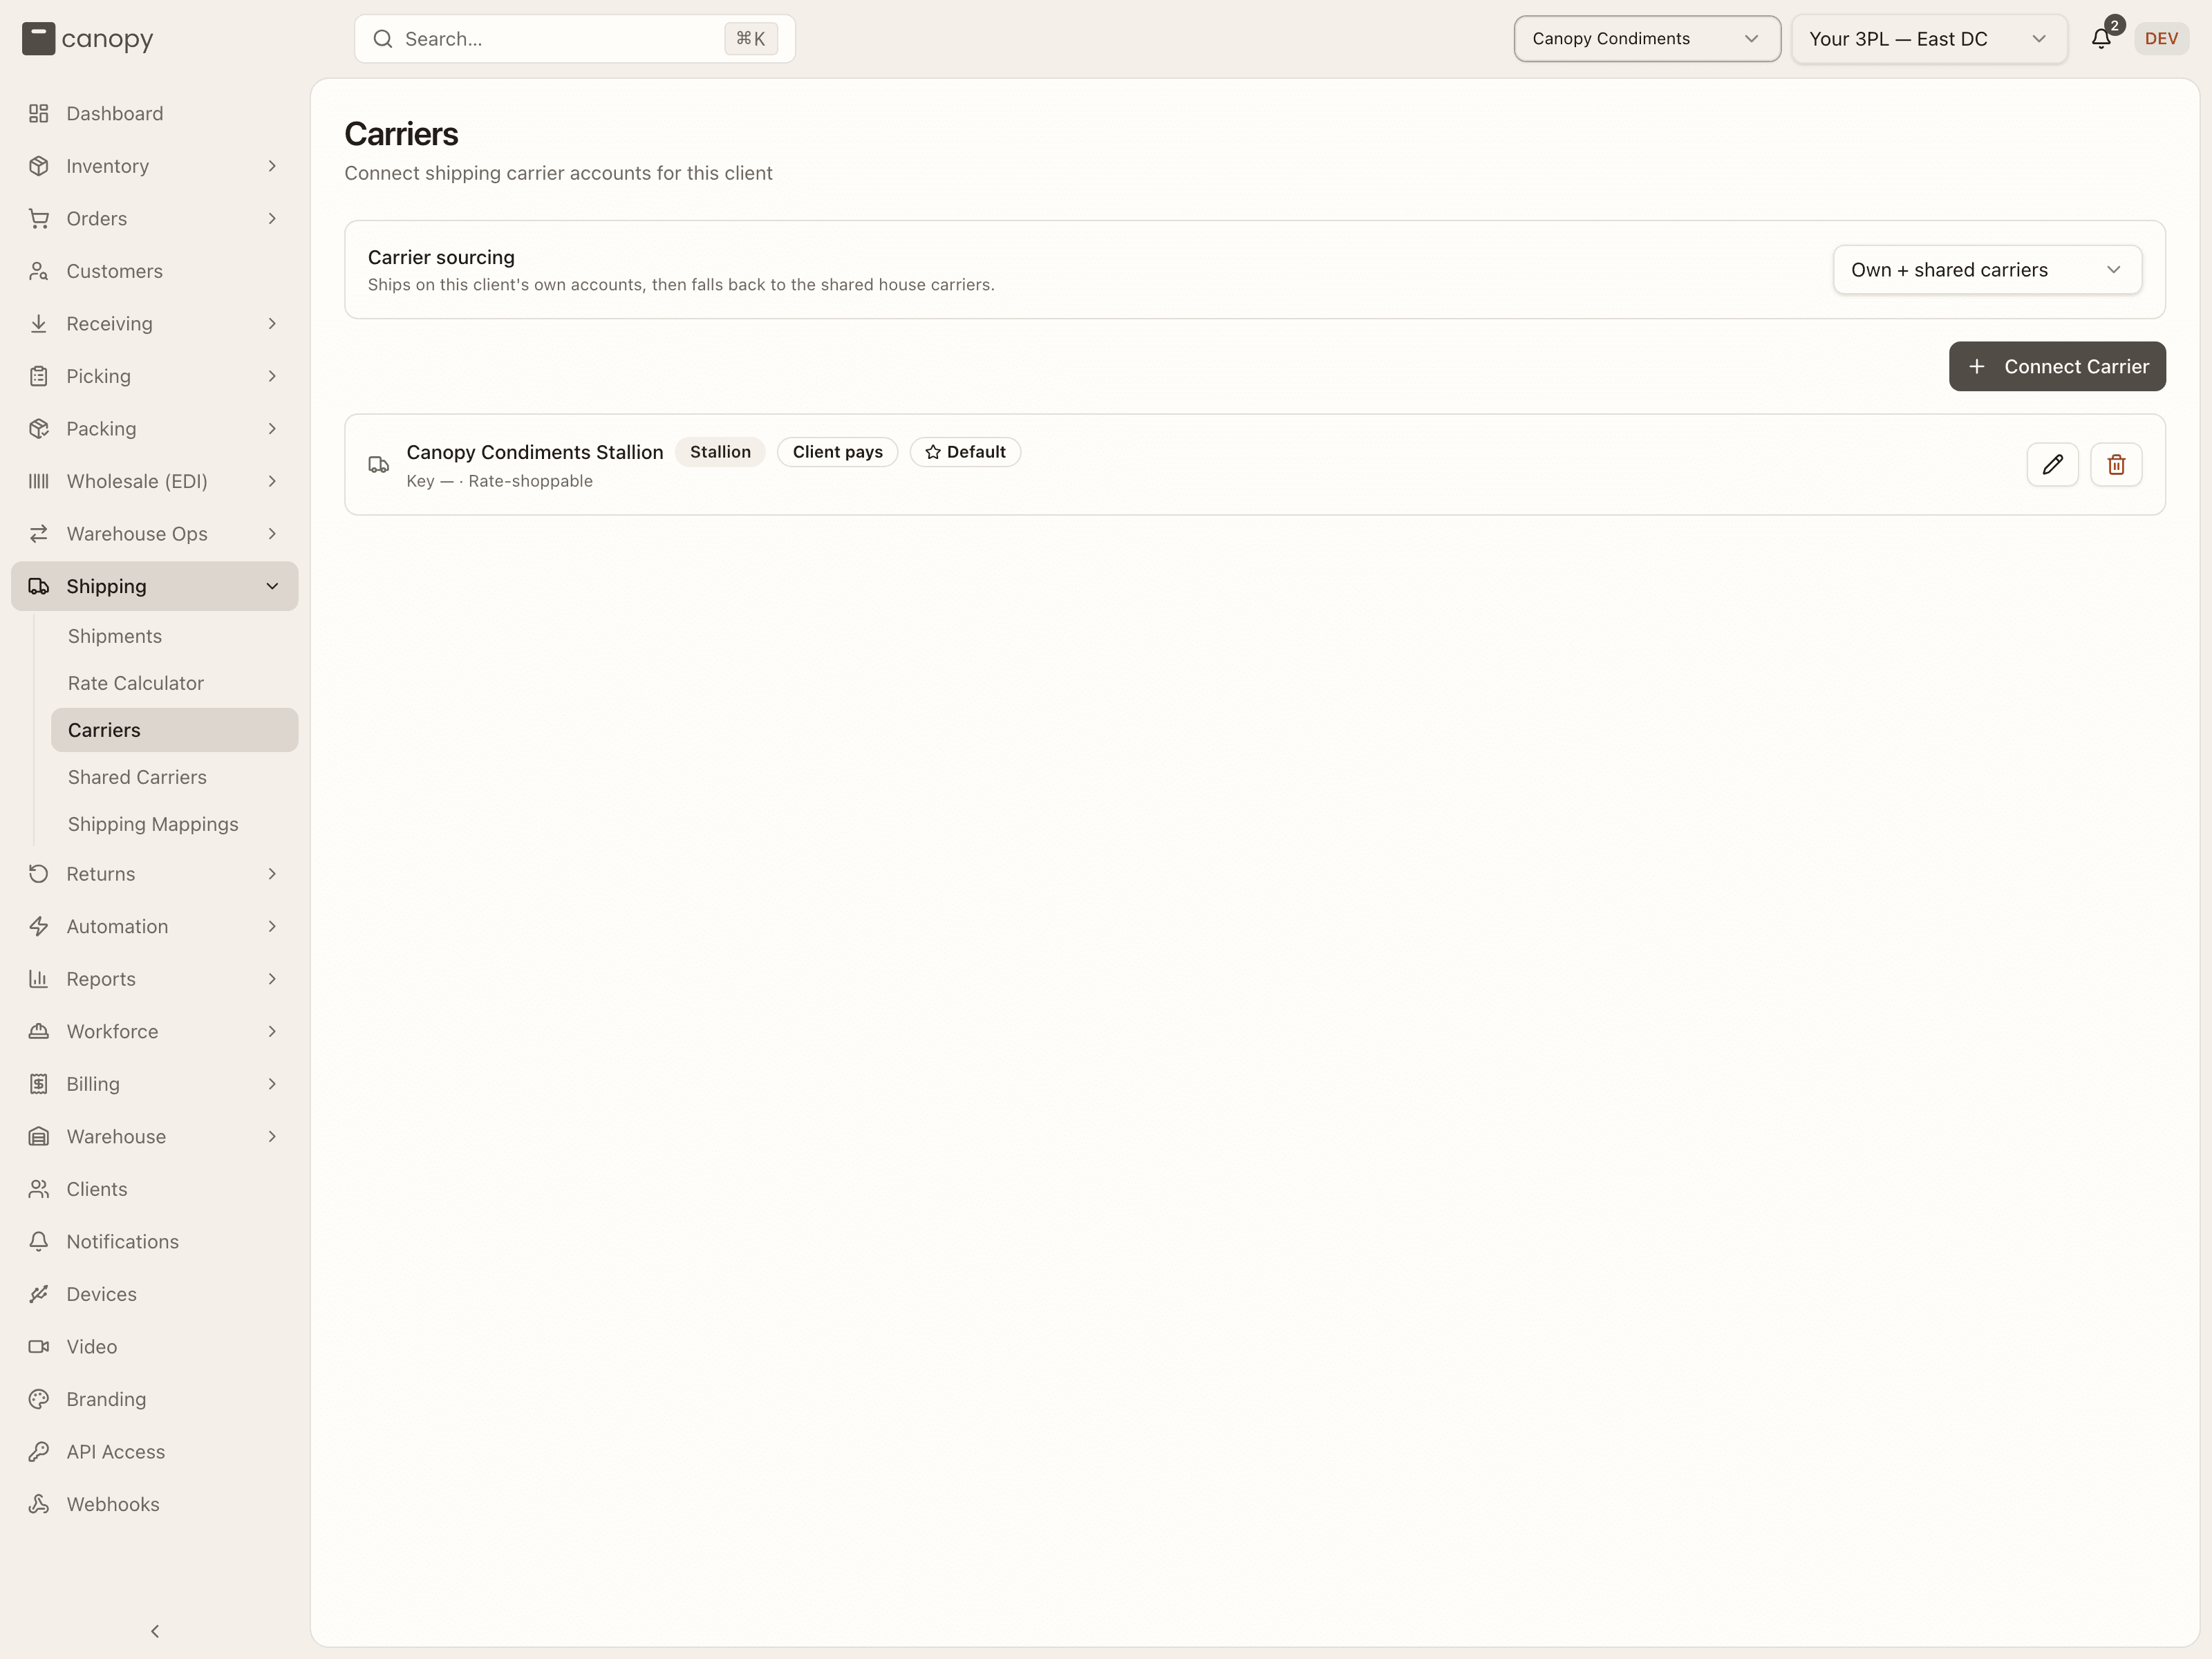Click the Branding palette icon
Screen dimensions: 2212x1659
pyautogui.click(x=39, y=1399)
